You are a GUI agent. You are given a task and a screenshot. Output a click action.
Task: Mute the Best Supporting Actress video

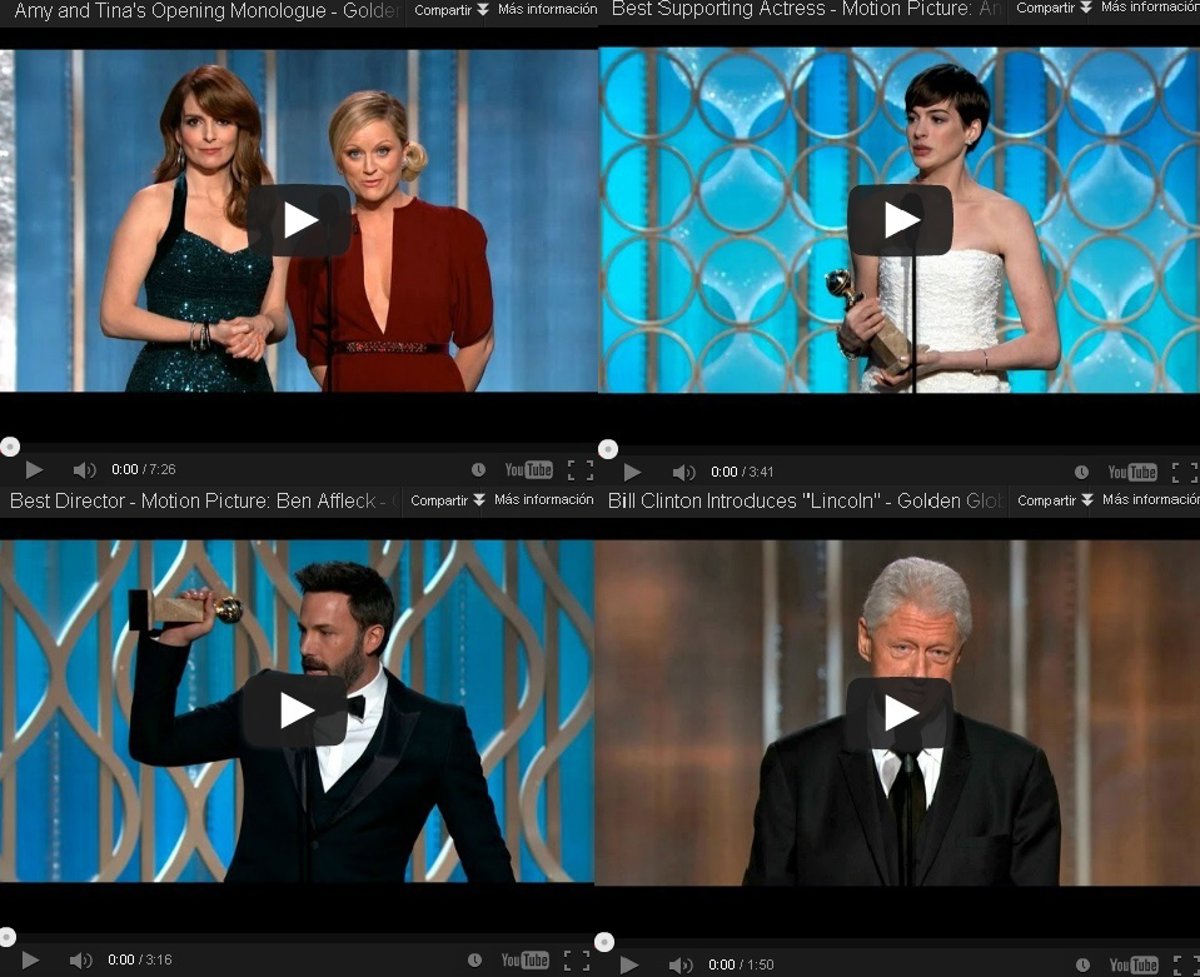(x=683, y=472)
